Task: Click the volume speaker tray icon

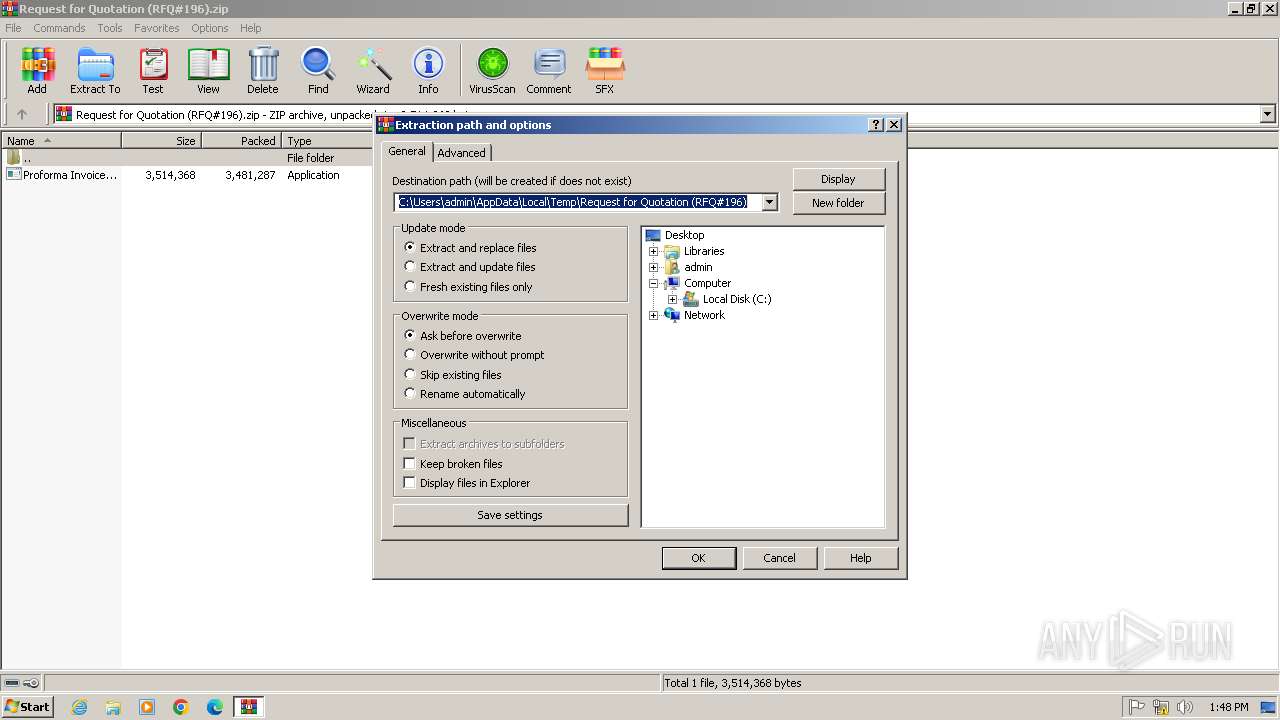Action: click(x=1185, y=707)
